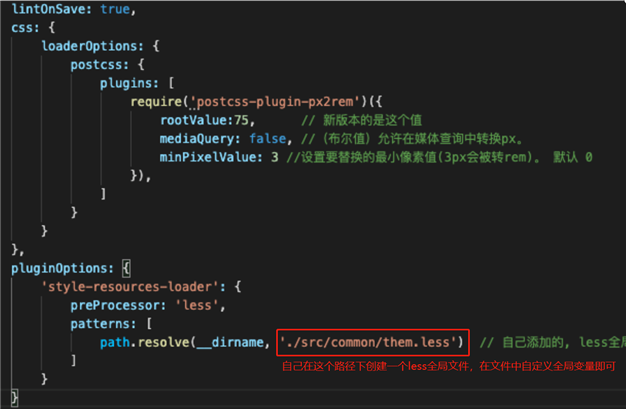Click the 'resolve' method name
This screenshot has height=409, width=626.
point(164,342)
